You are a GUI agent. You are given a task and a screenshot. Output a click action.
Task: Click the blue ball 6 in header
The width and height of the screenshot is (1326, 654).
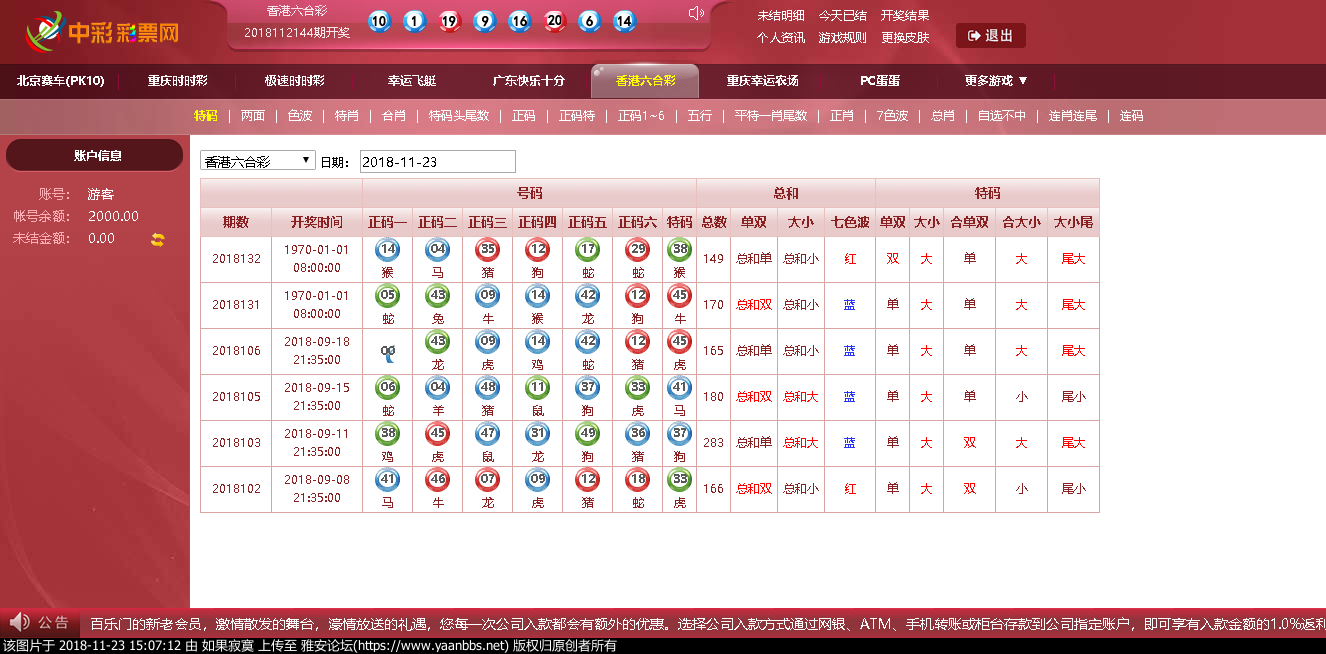coord(589,21)
